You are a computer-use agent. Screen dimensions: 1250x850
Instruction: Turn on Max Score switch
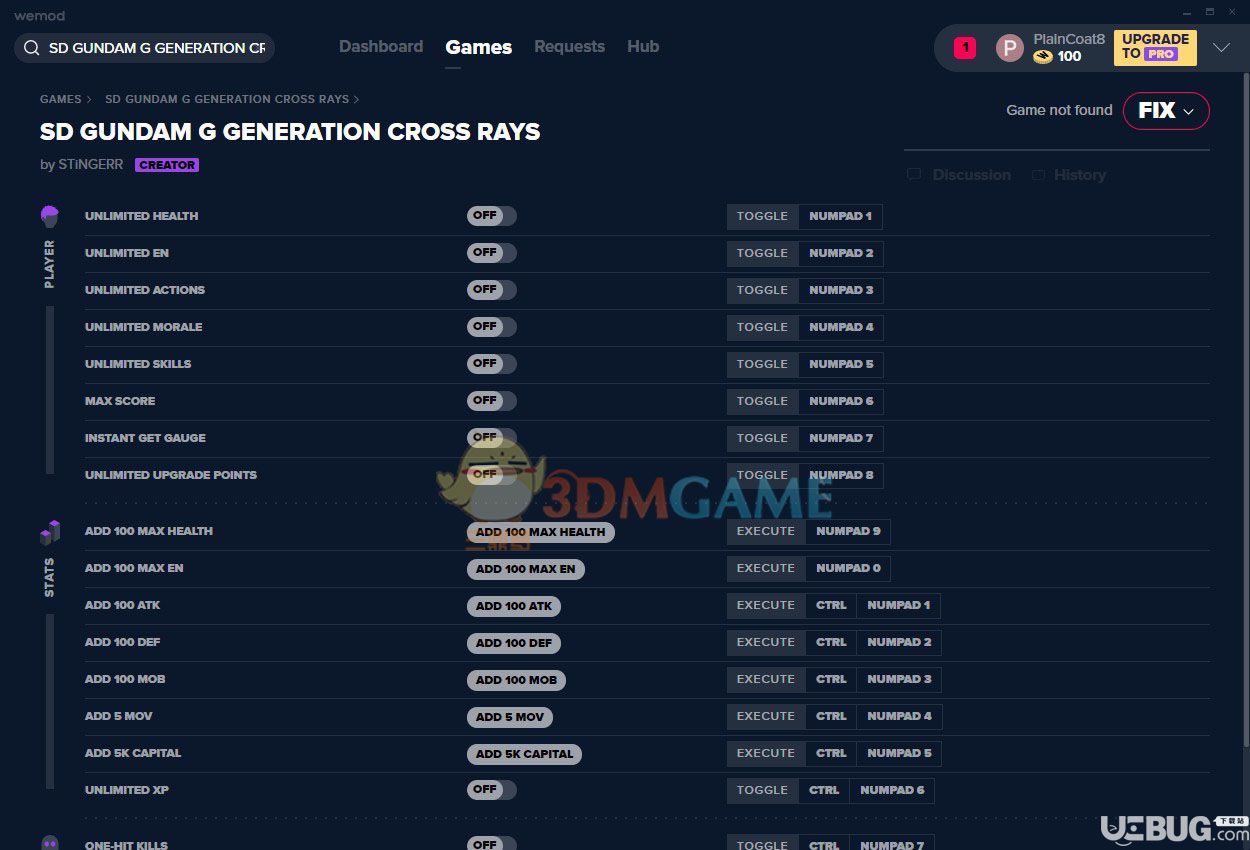click(491, 401)
